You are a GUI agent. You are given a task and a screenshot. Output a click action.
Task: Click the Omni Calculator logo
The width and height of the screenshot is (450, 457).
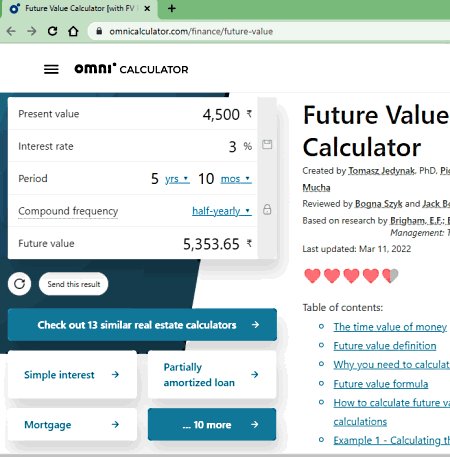[x=131, y=69]
